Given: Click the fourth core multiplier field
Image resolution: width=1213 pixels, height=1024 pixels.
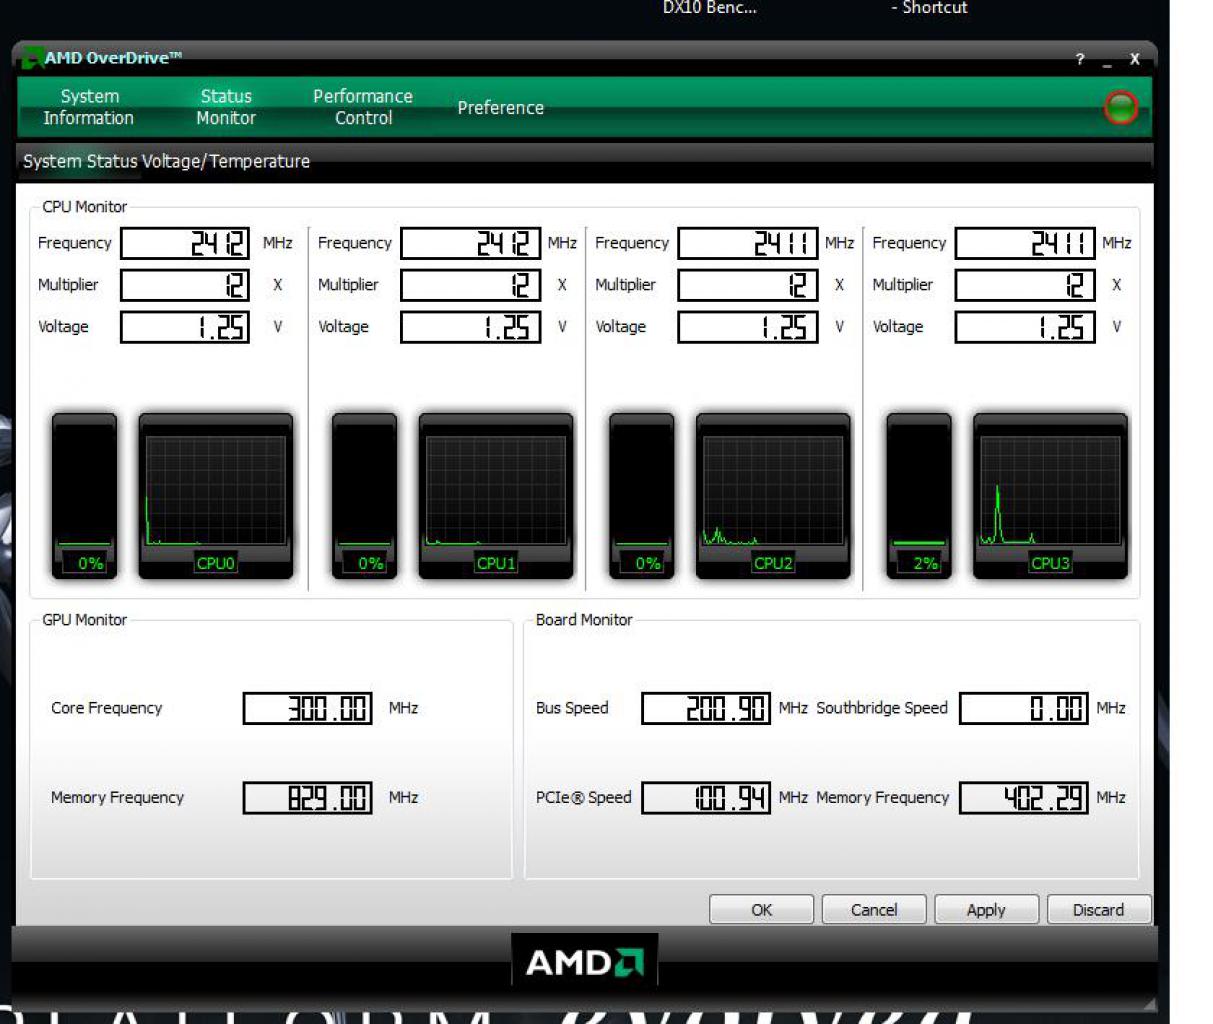Looking at the screenshot, I should (1025, 285).
